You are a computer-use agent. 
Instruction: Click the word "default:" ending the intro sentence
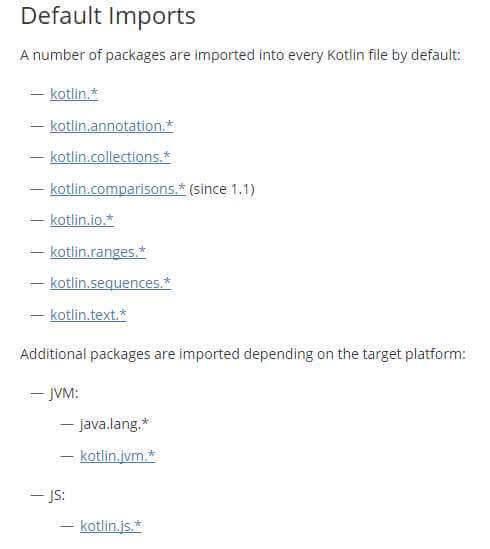435,55
